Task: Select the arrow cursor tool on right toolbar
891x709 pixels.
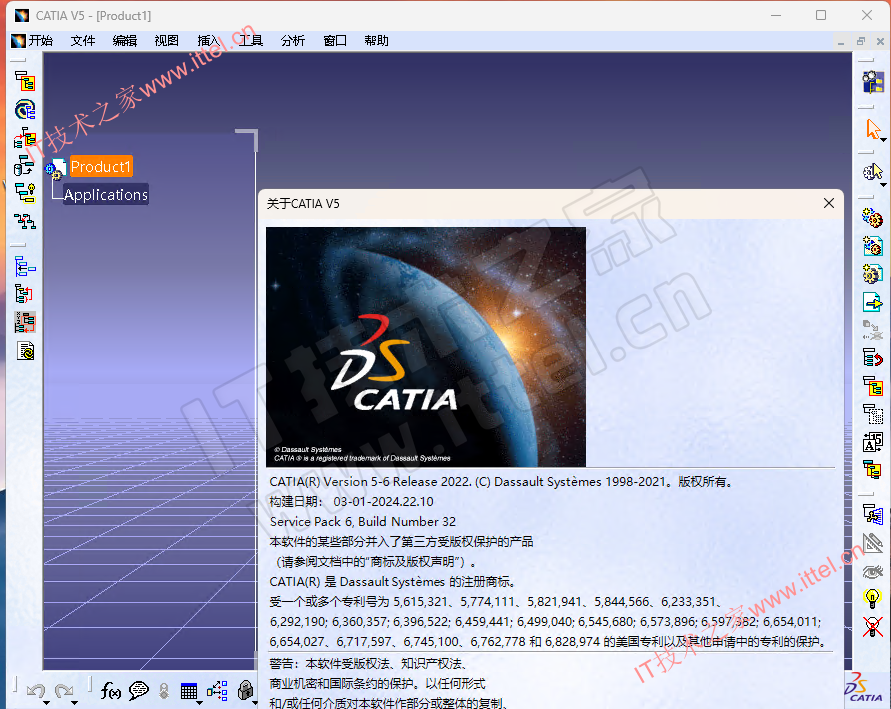Action: point(873,129)
